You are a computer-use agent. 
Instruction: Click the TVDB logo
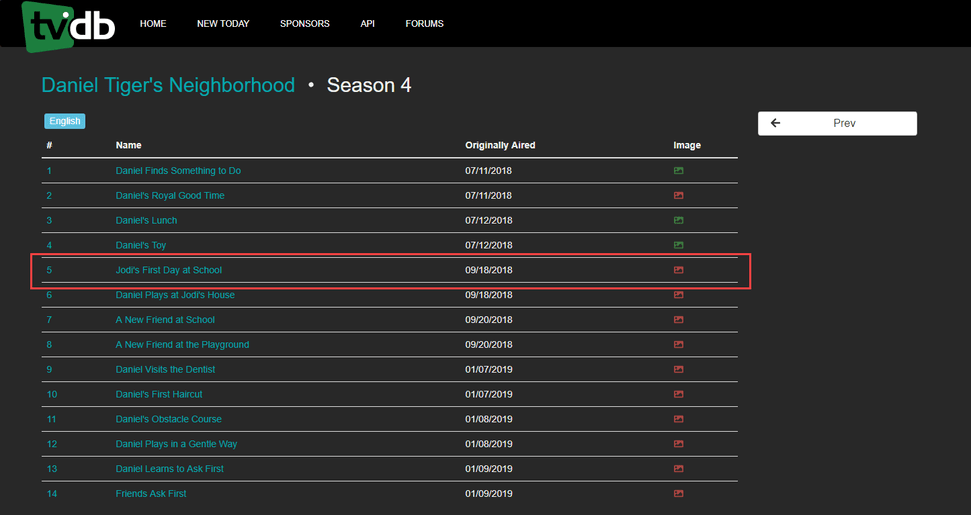69,26
